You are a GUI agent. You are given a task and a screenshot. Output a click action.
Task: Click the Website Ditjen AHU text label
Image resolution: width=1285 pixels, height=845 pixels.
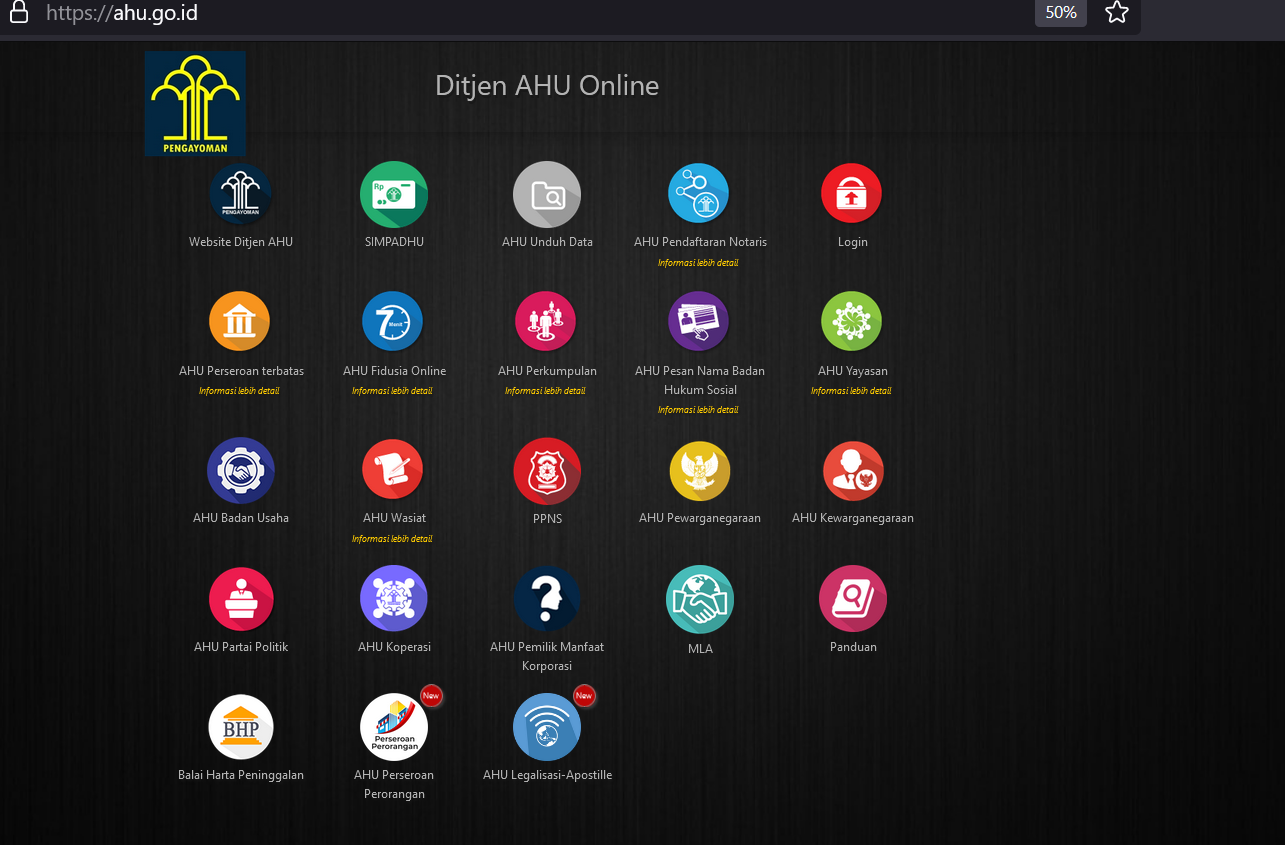coord(241,242)
